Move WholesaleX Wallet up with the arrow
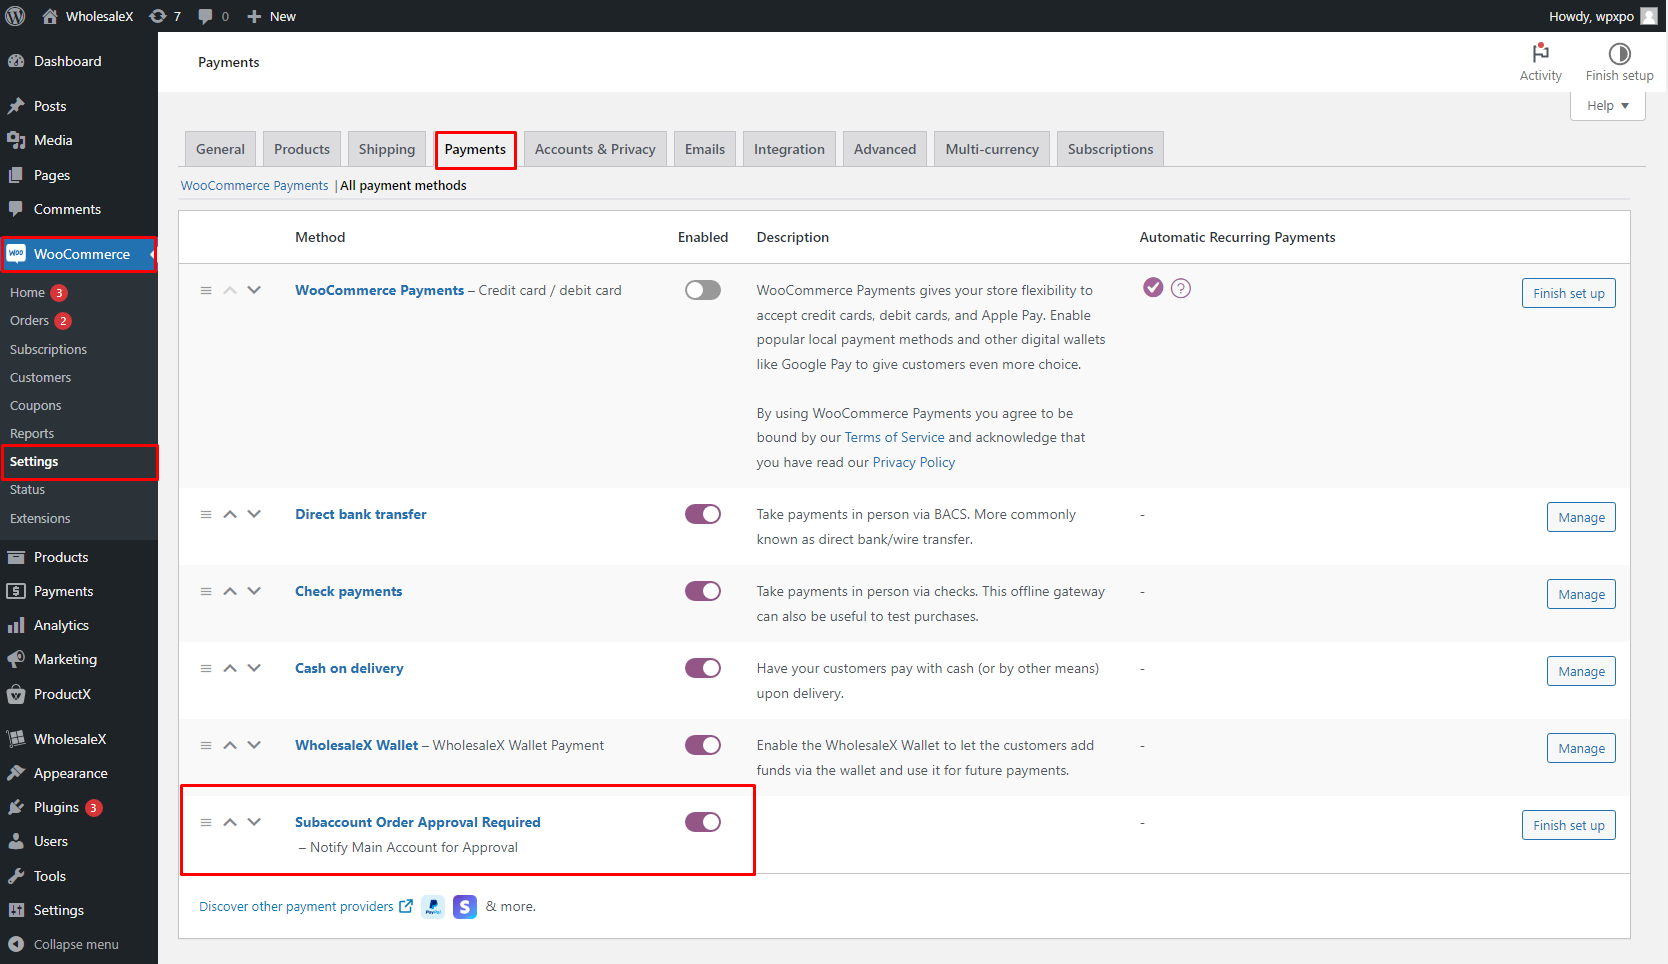The height and width of the screenshot is (964, 1668). [230, 745]
